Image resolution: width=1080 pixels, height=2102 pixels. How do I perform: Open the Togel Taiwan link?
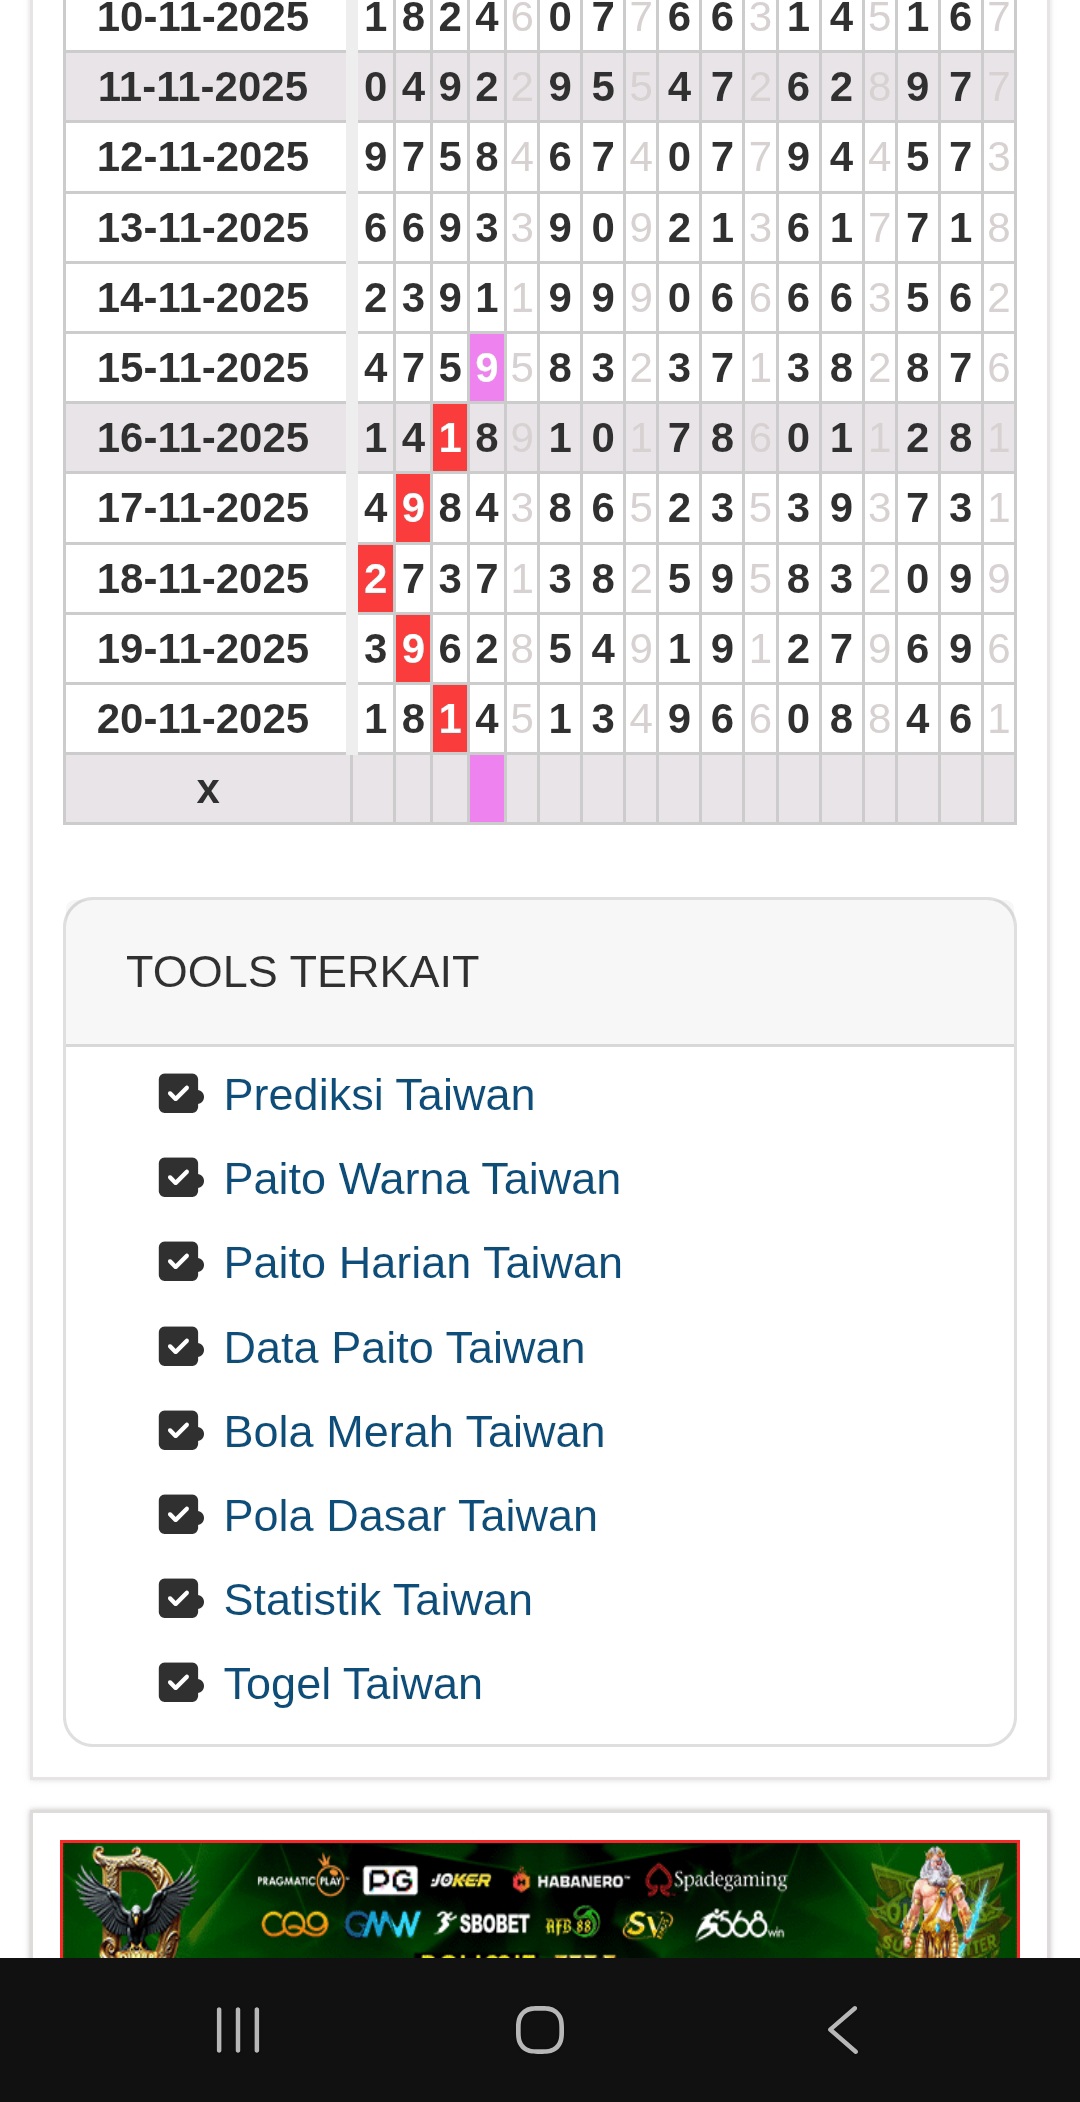coord(353,1684)
